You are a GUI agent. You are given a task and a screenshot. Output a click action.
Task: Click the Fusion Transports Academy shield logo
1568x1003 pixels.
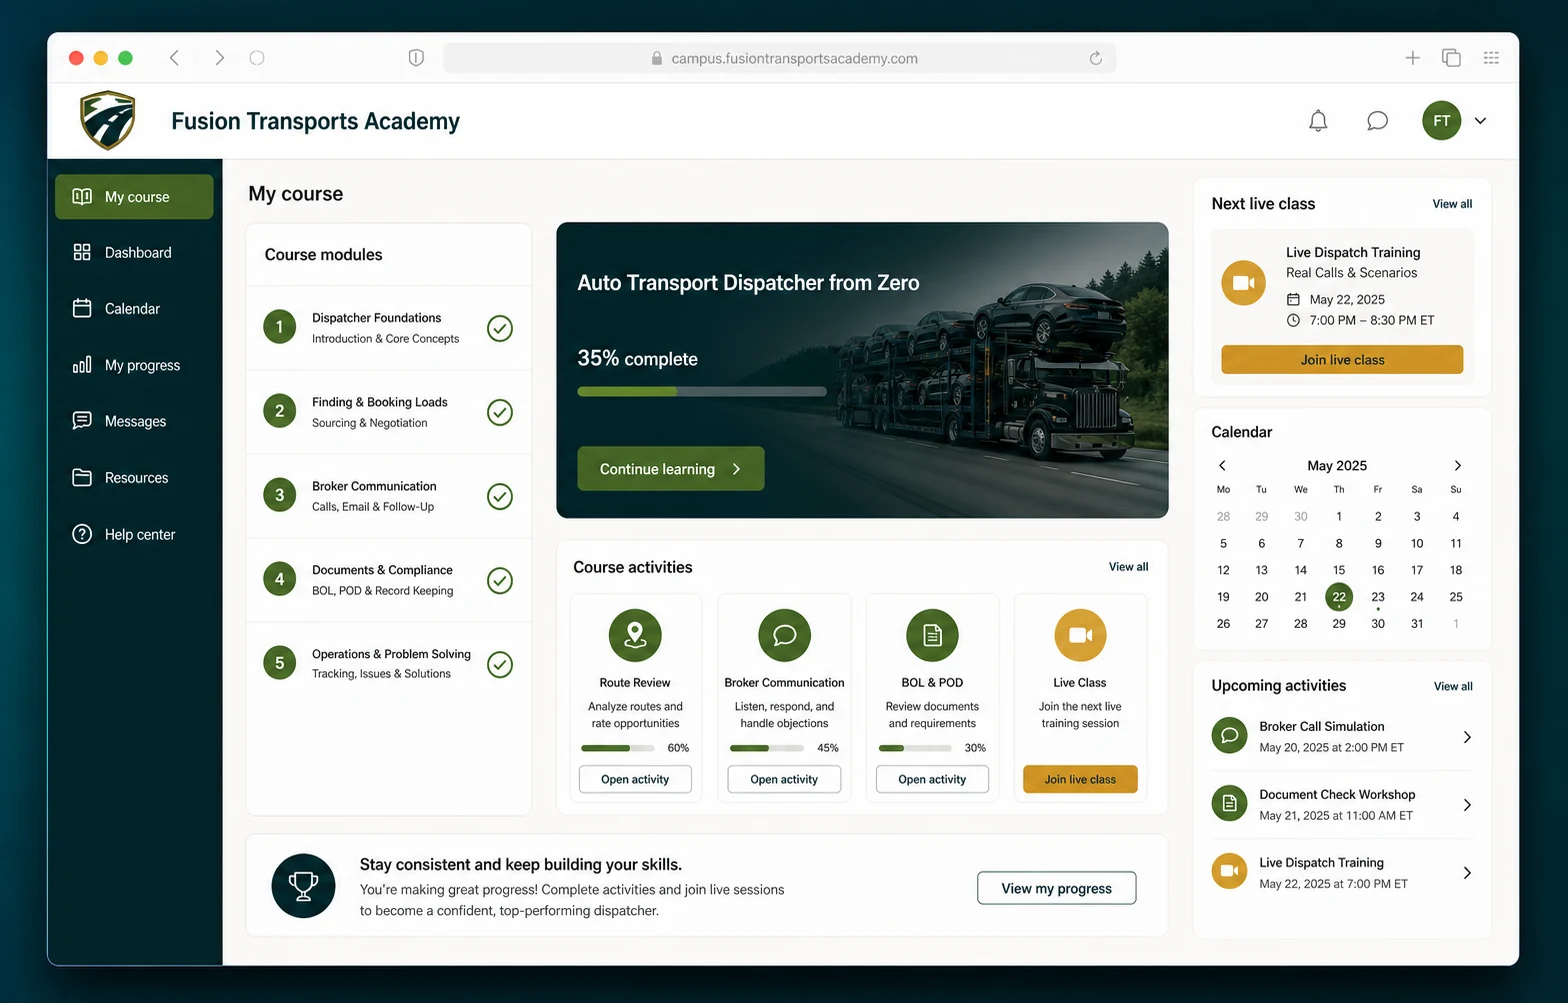(x=107, y=120)
